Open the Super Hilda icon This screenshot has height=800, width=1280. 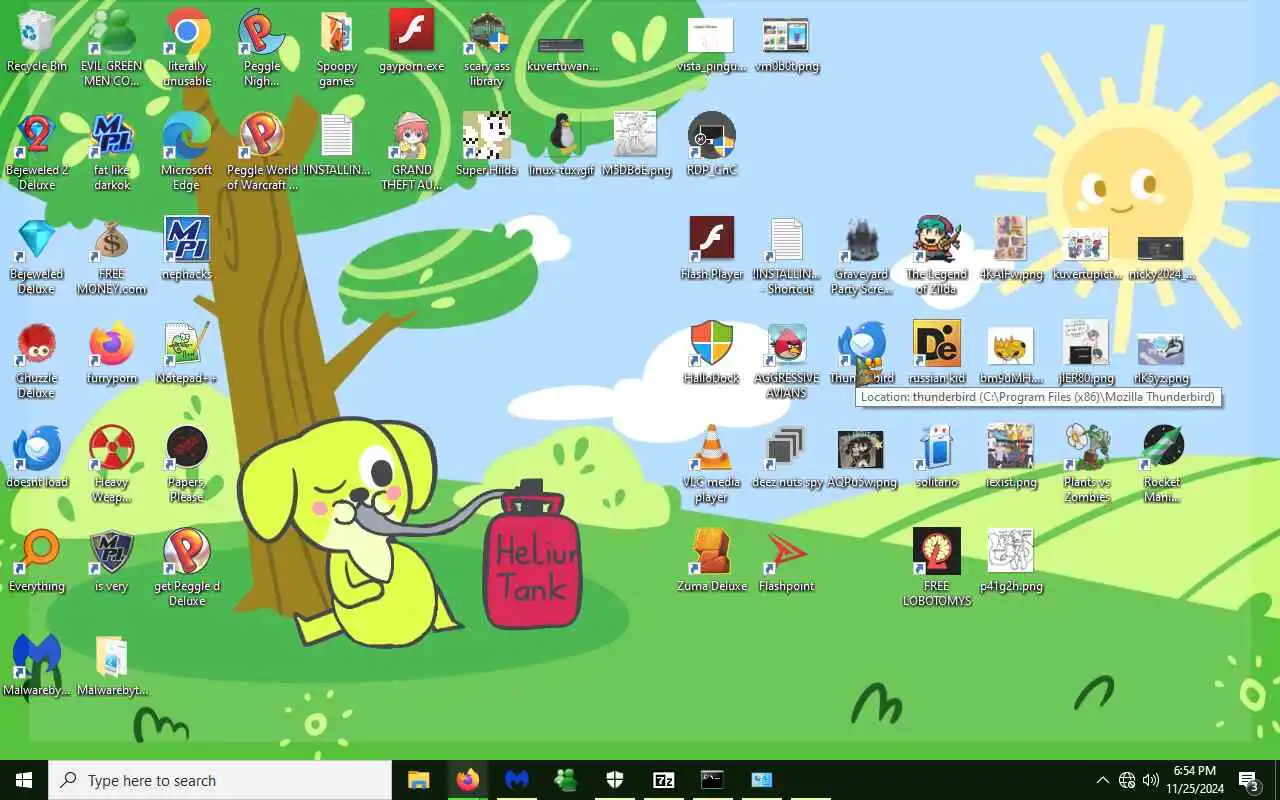[487, 146]
